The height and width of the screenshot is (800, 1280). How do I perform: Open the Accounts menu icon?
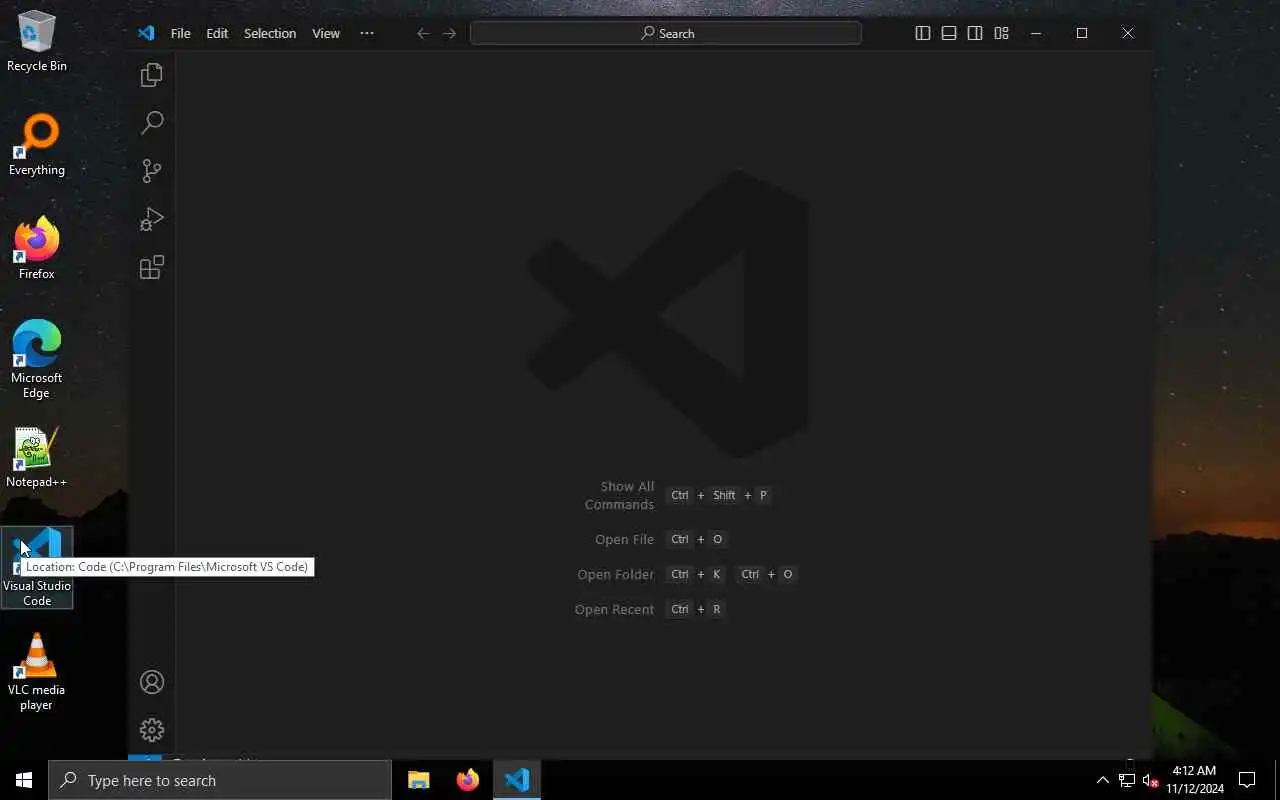(x=152, y=682)
